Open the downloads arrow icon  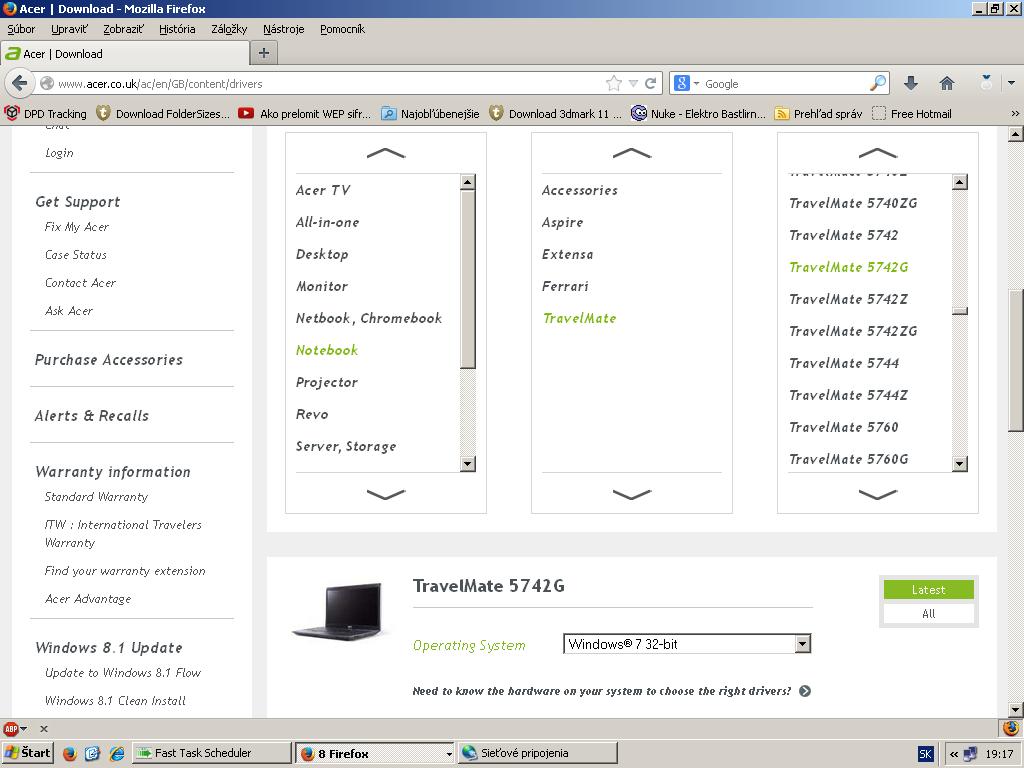tap(911, 83)
